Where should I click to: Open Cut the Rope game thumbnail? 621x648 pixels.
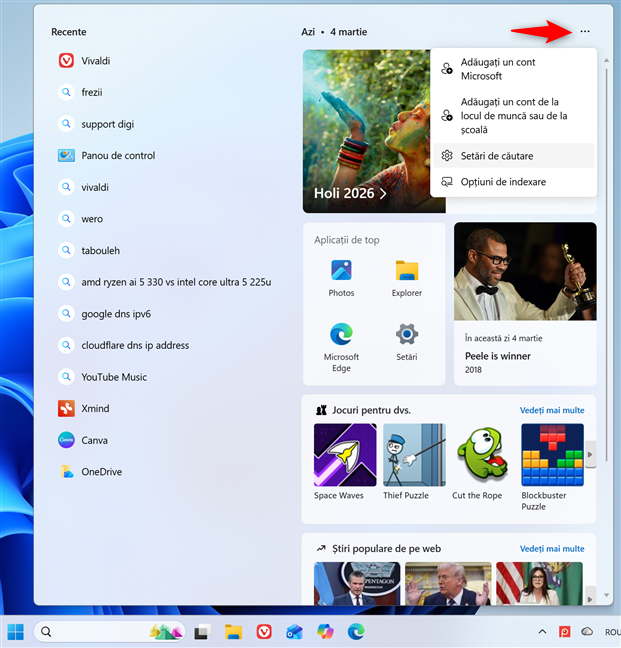477,461
